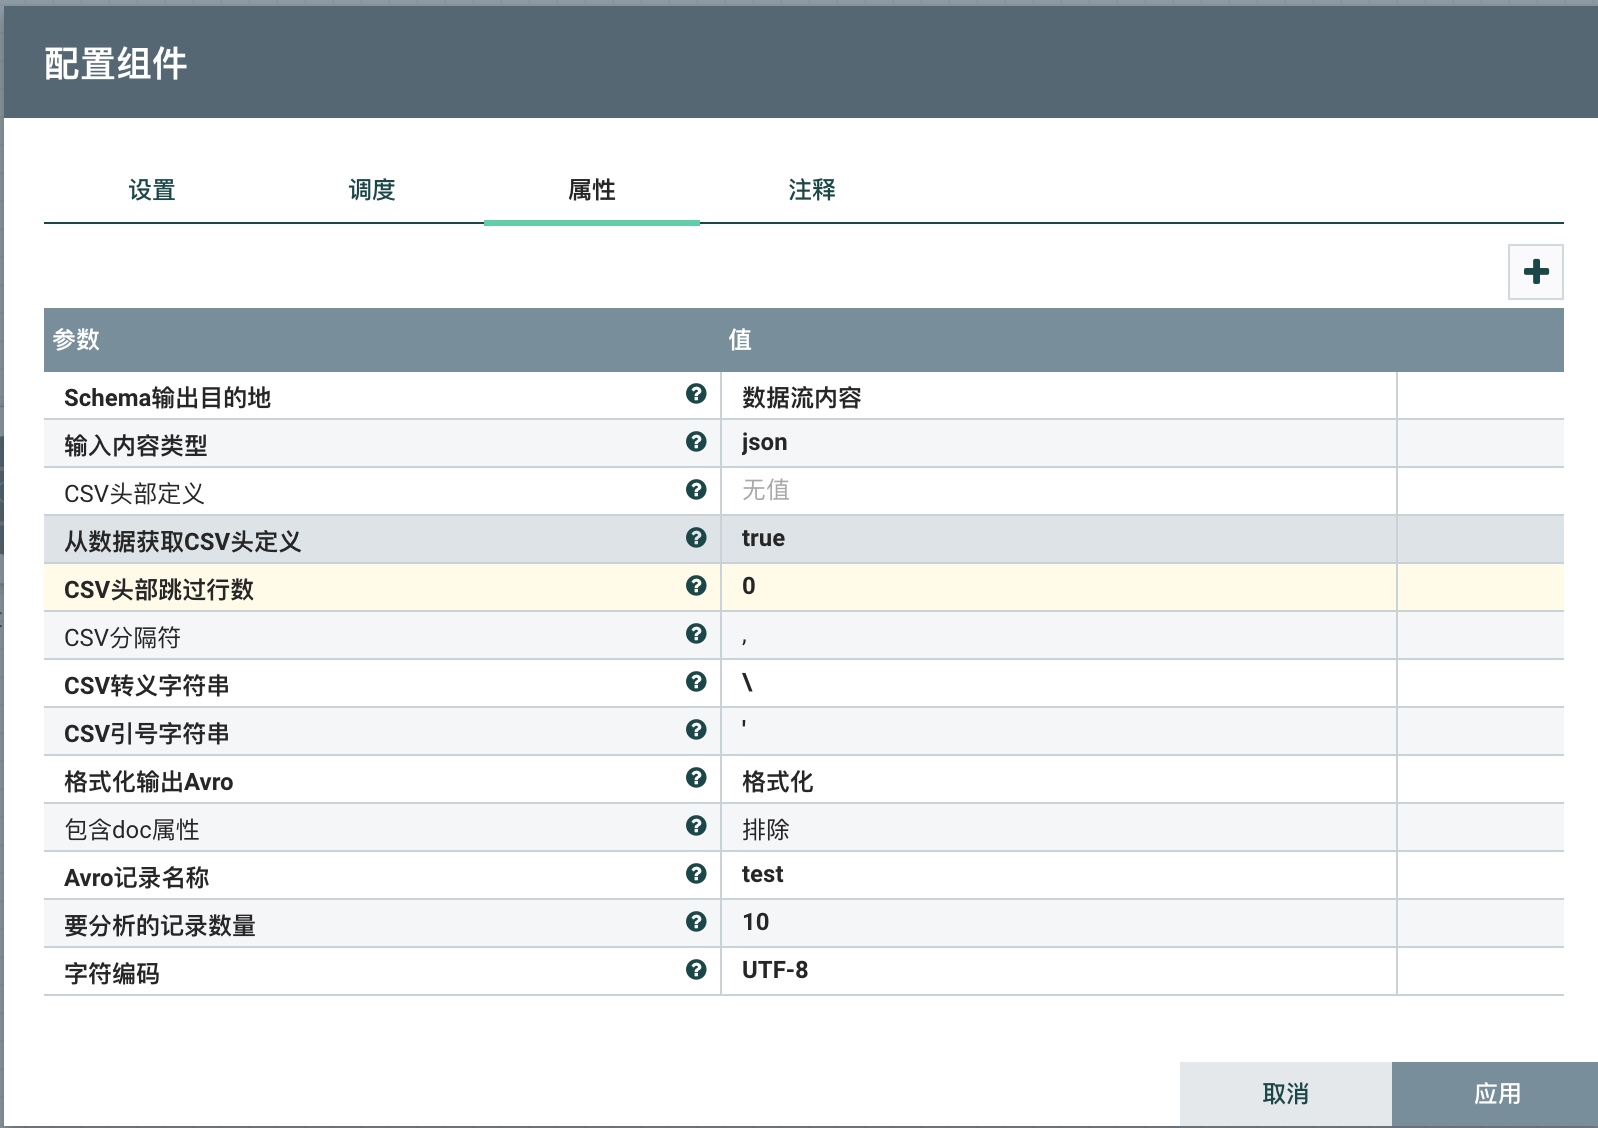
Task: Click the add property plus icon
Action: [x=1535, y=272]
